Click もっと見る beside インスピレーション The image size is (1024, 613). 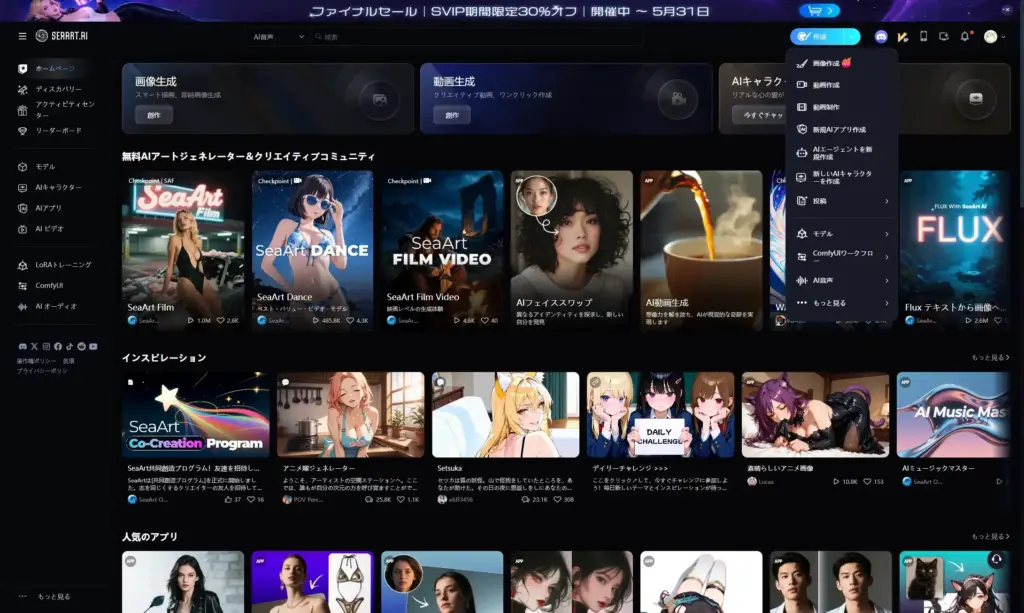point(990,358)
